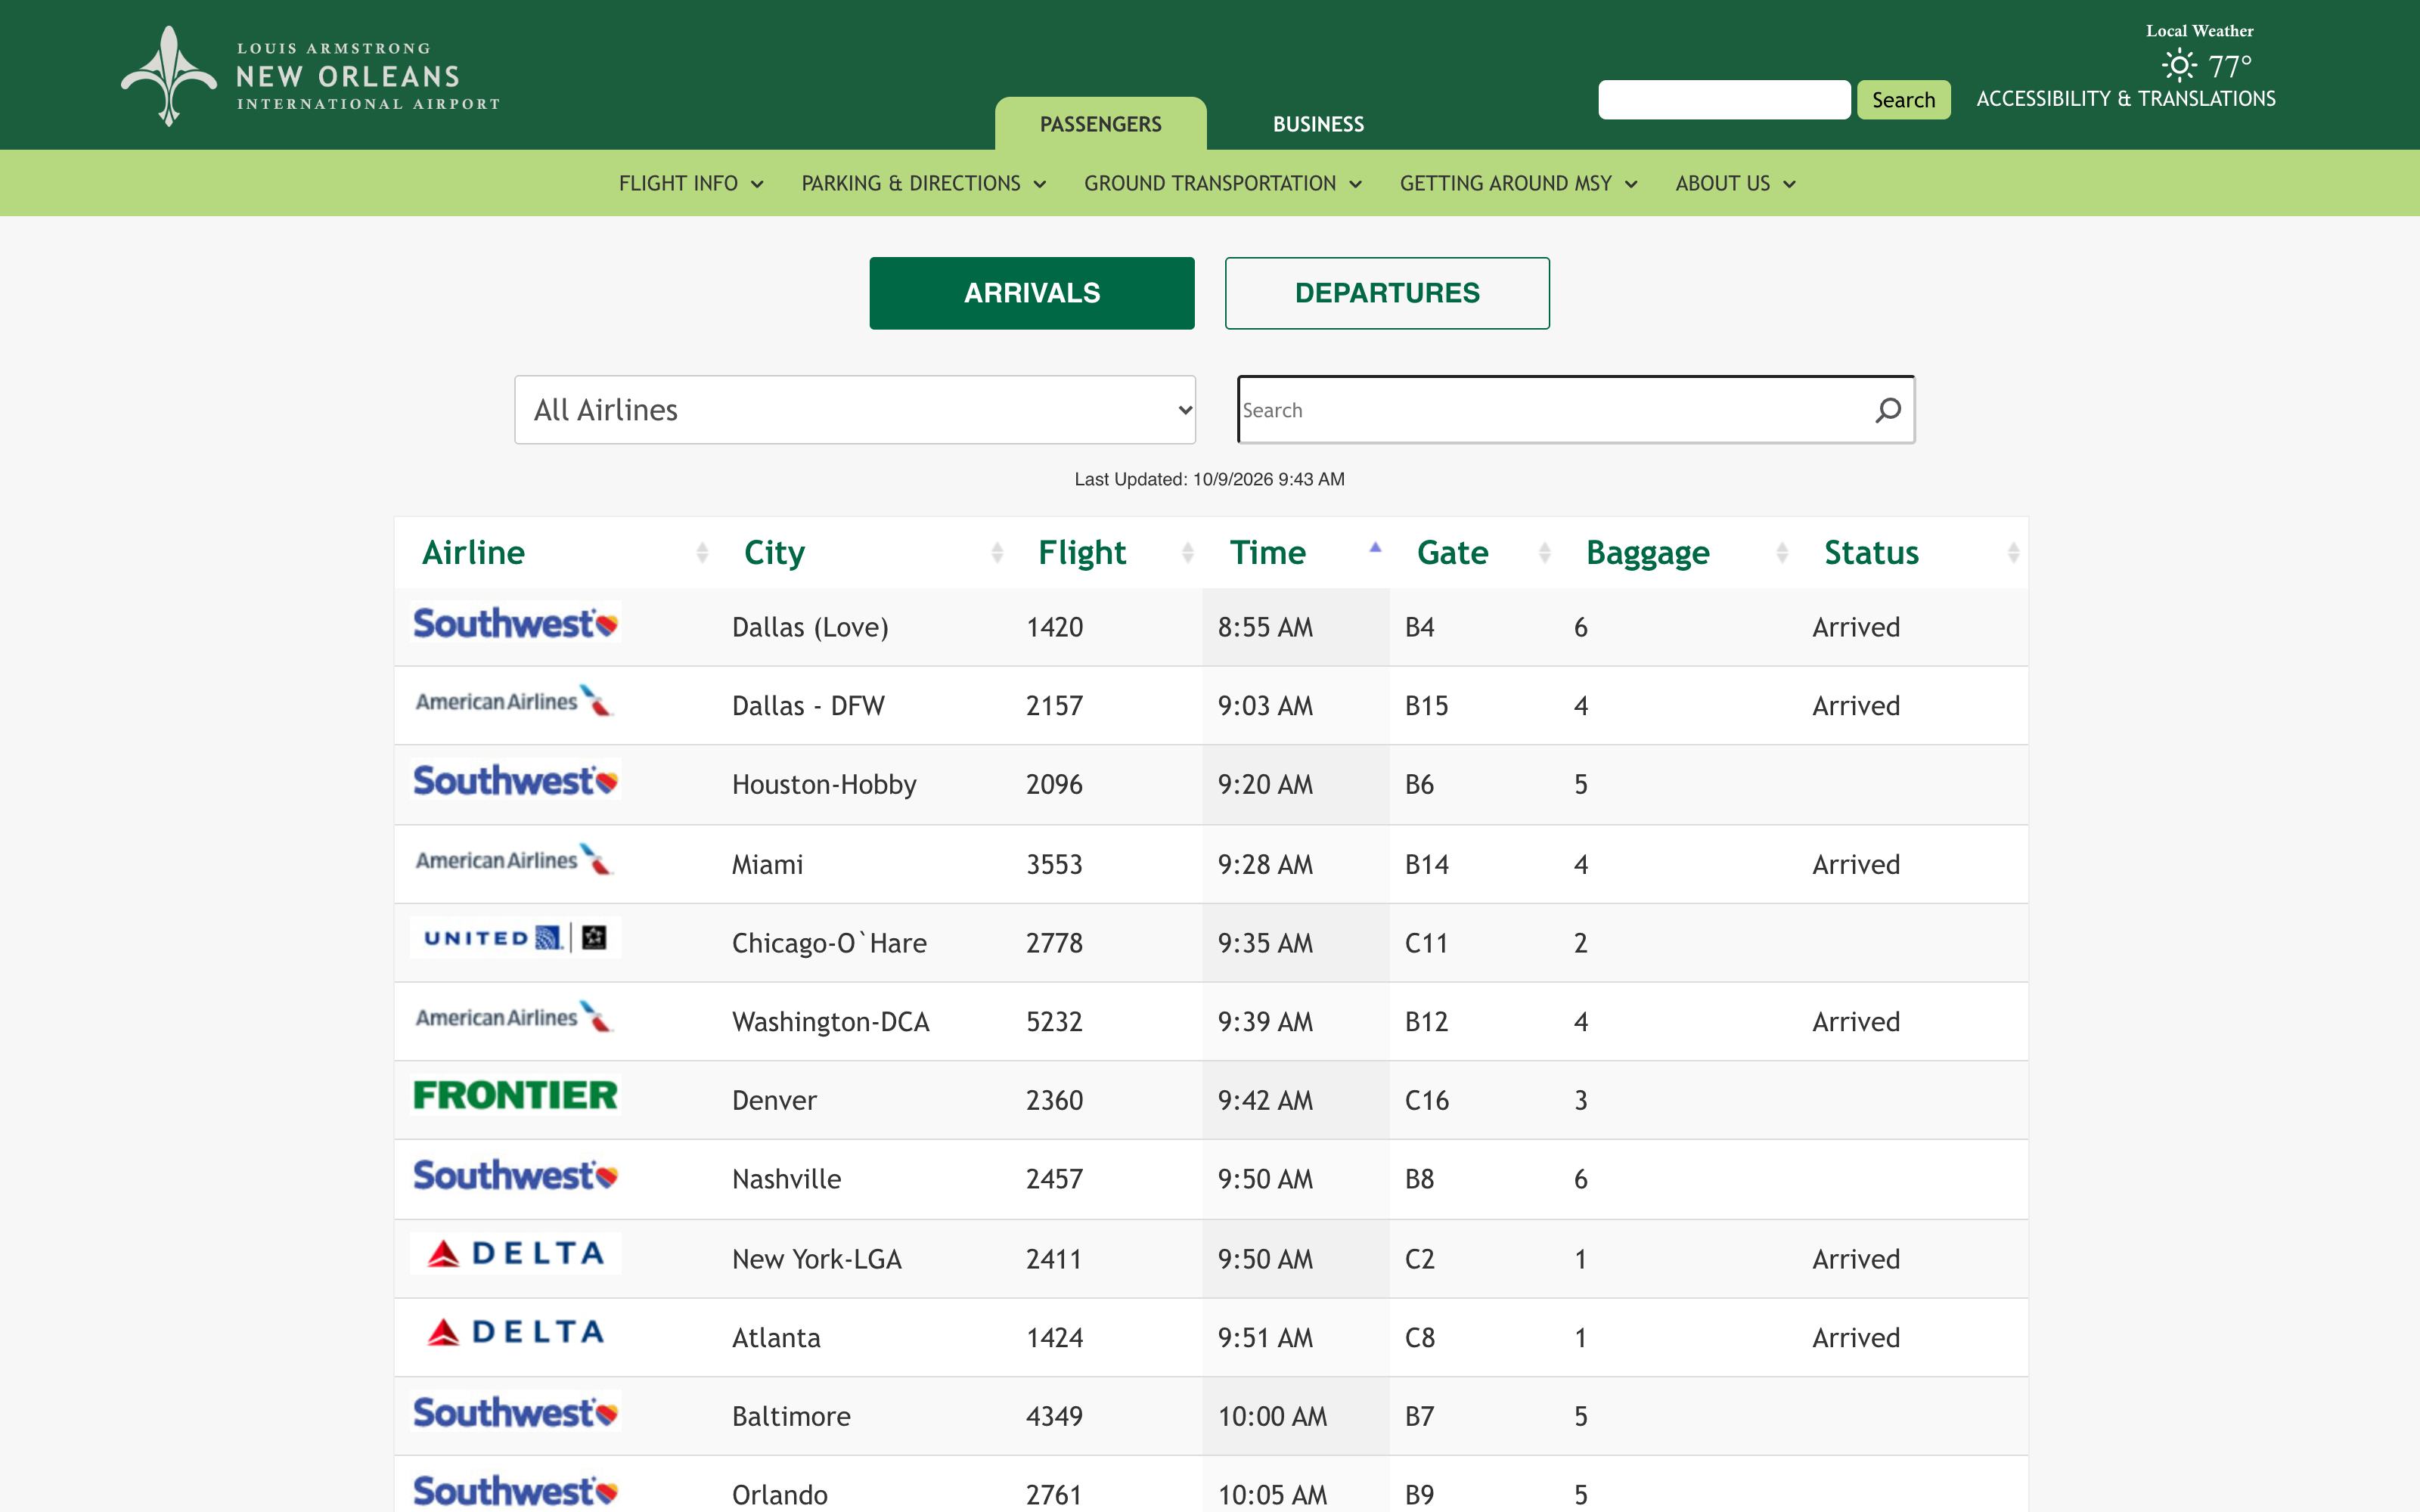Viewport: 2420px width, 1512px height.
Task: Expand the About Us menu
Action: coord(1736,183)
